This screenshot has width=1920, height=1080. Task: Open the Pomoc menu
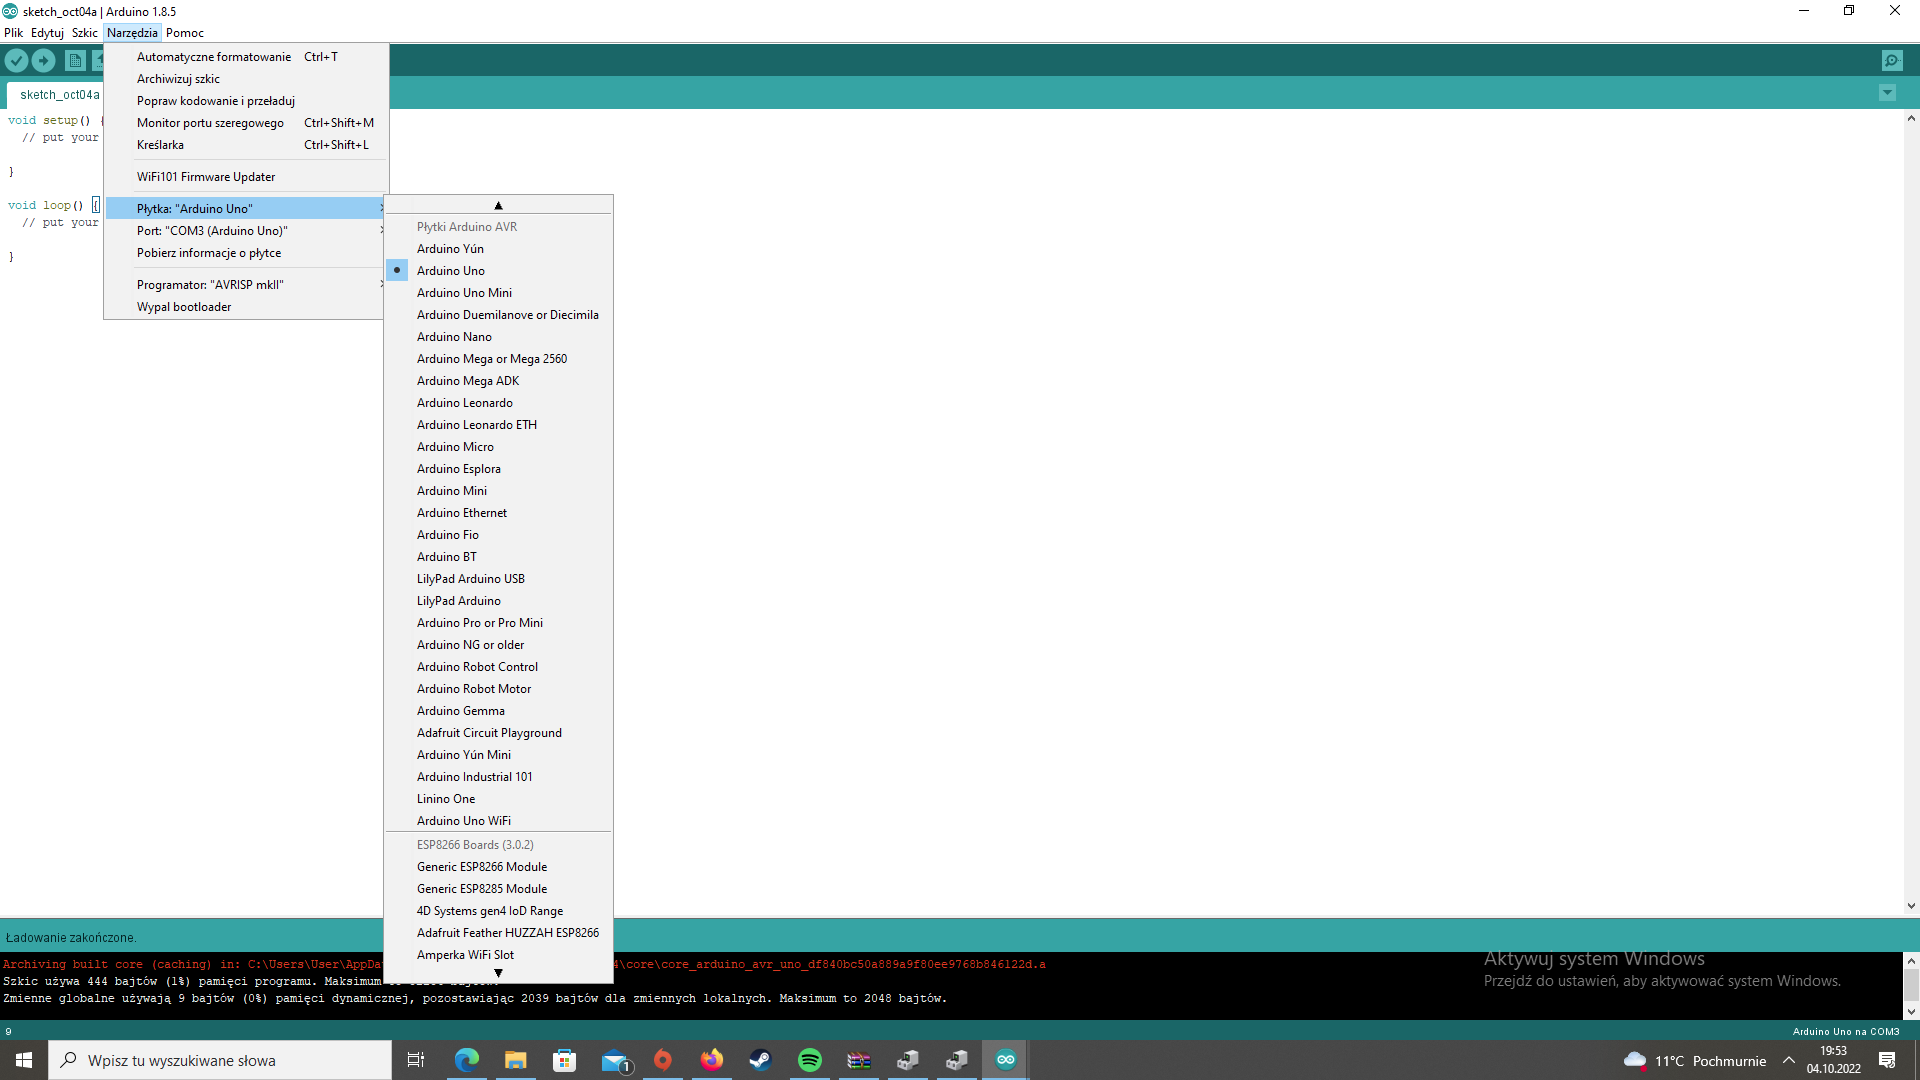click(x=185, y=33)
